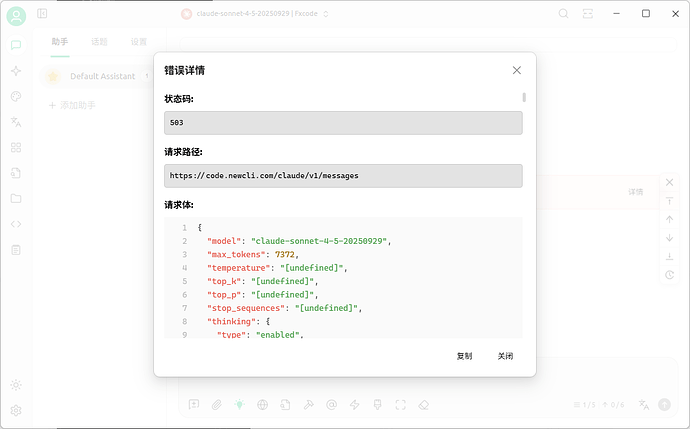This screenshot has width=690, height=429.
Task: Open the paintings palette sidebar icon
Action: [x=16, y=96]
